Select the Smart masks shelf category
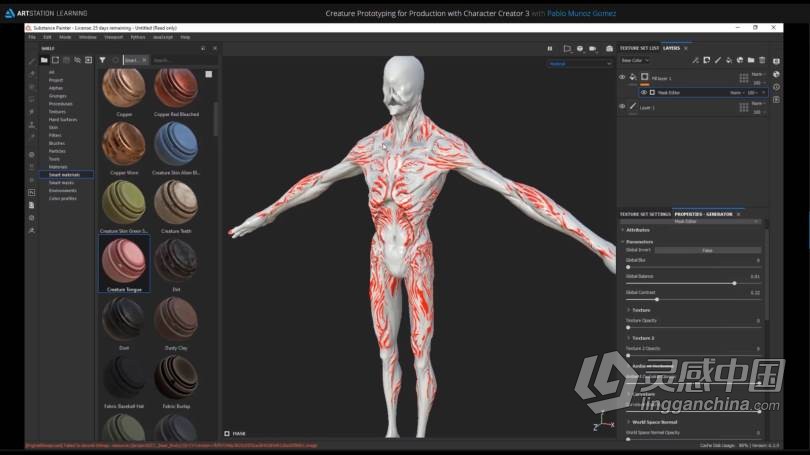This screenshot has width=810, height=455. (x=61, y=183)
